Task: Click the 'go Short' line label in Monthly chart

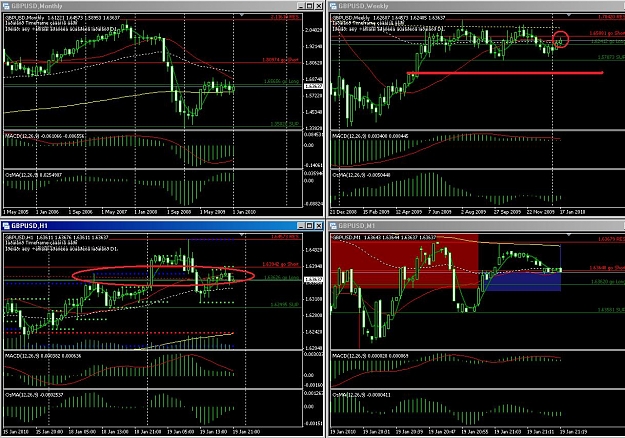Action: tap(280, 60)
